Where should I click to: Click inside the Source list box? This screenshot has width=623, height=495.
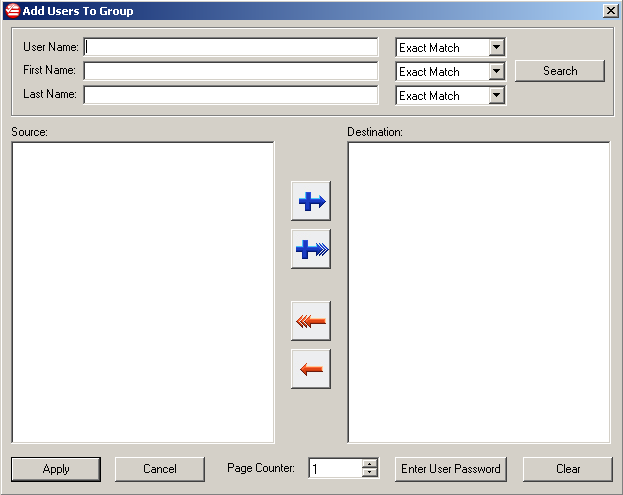pos(143,292)
